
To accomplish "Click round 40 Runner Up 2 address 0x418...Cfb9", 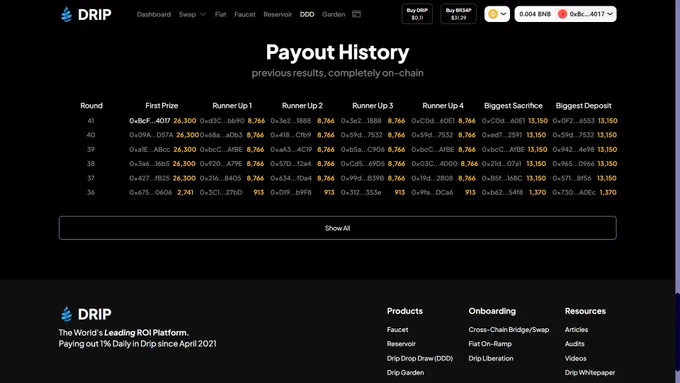I will (x=291, y=135).
